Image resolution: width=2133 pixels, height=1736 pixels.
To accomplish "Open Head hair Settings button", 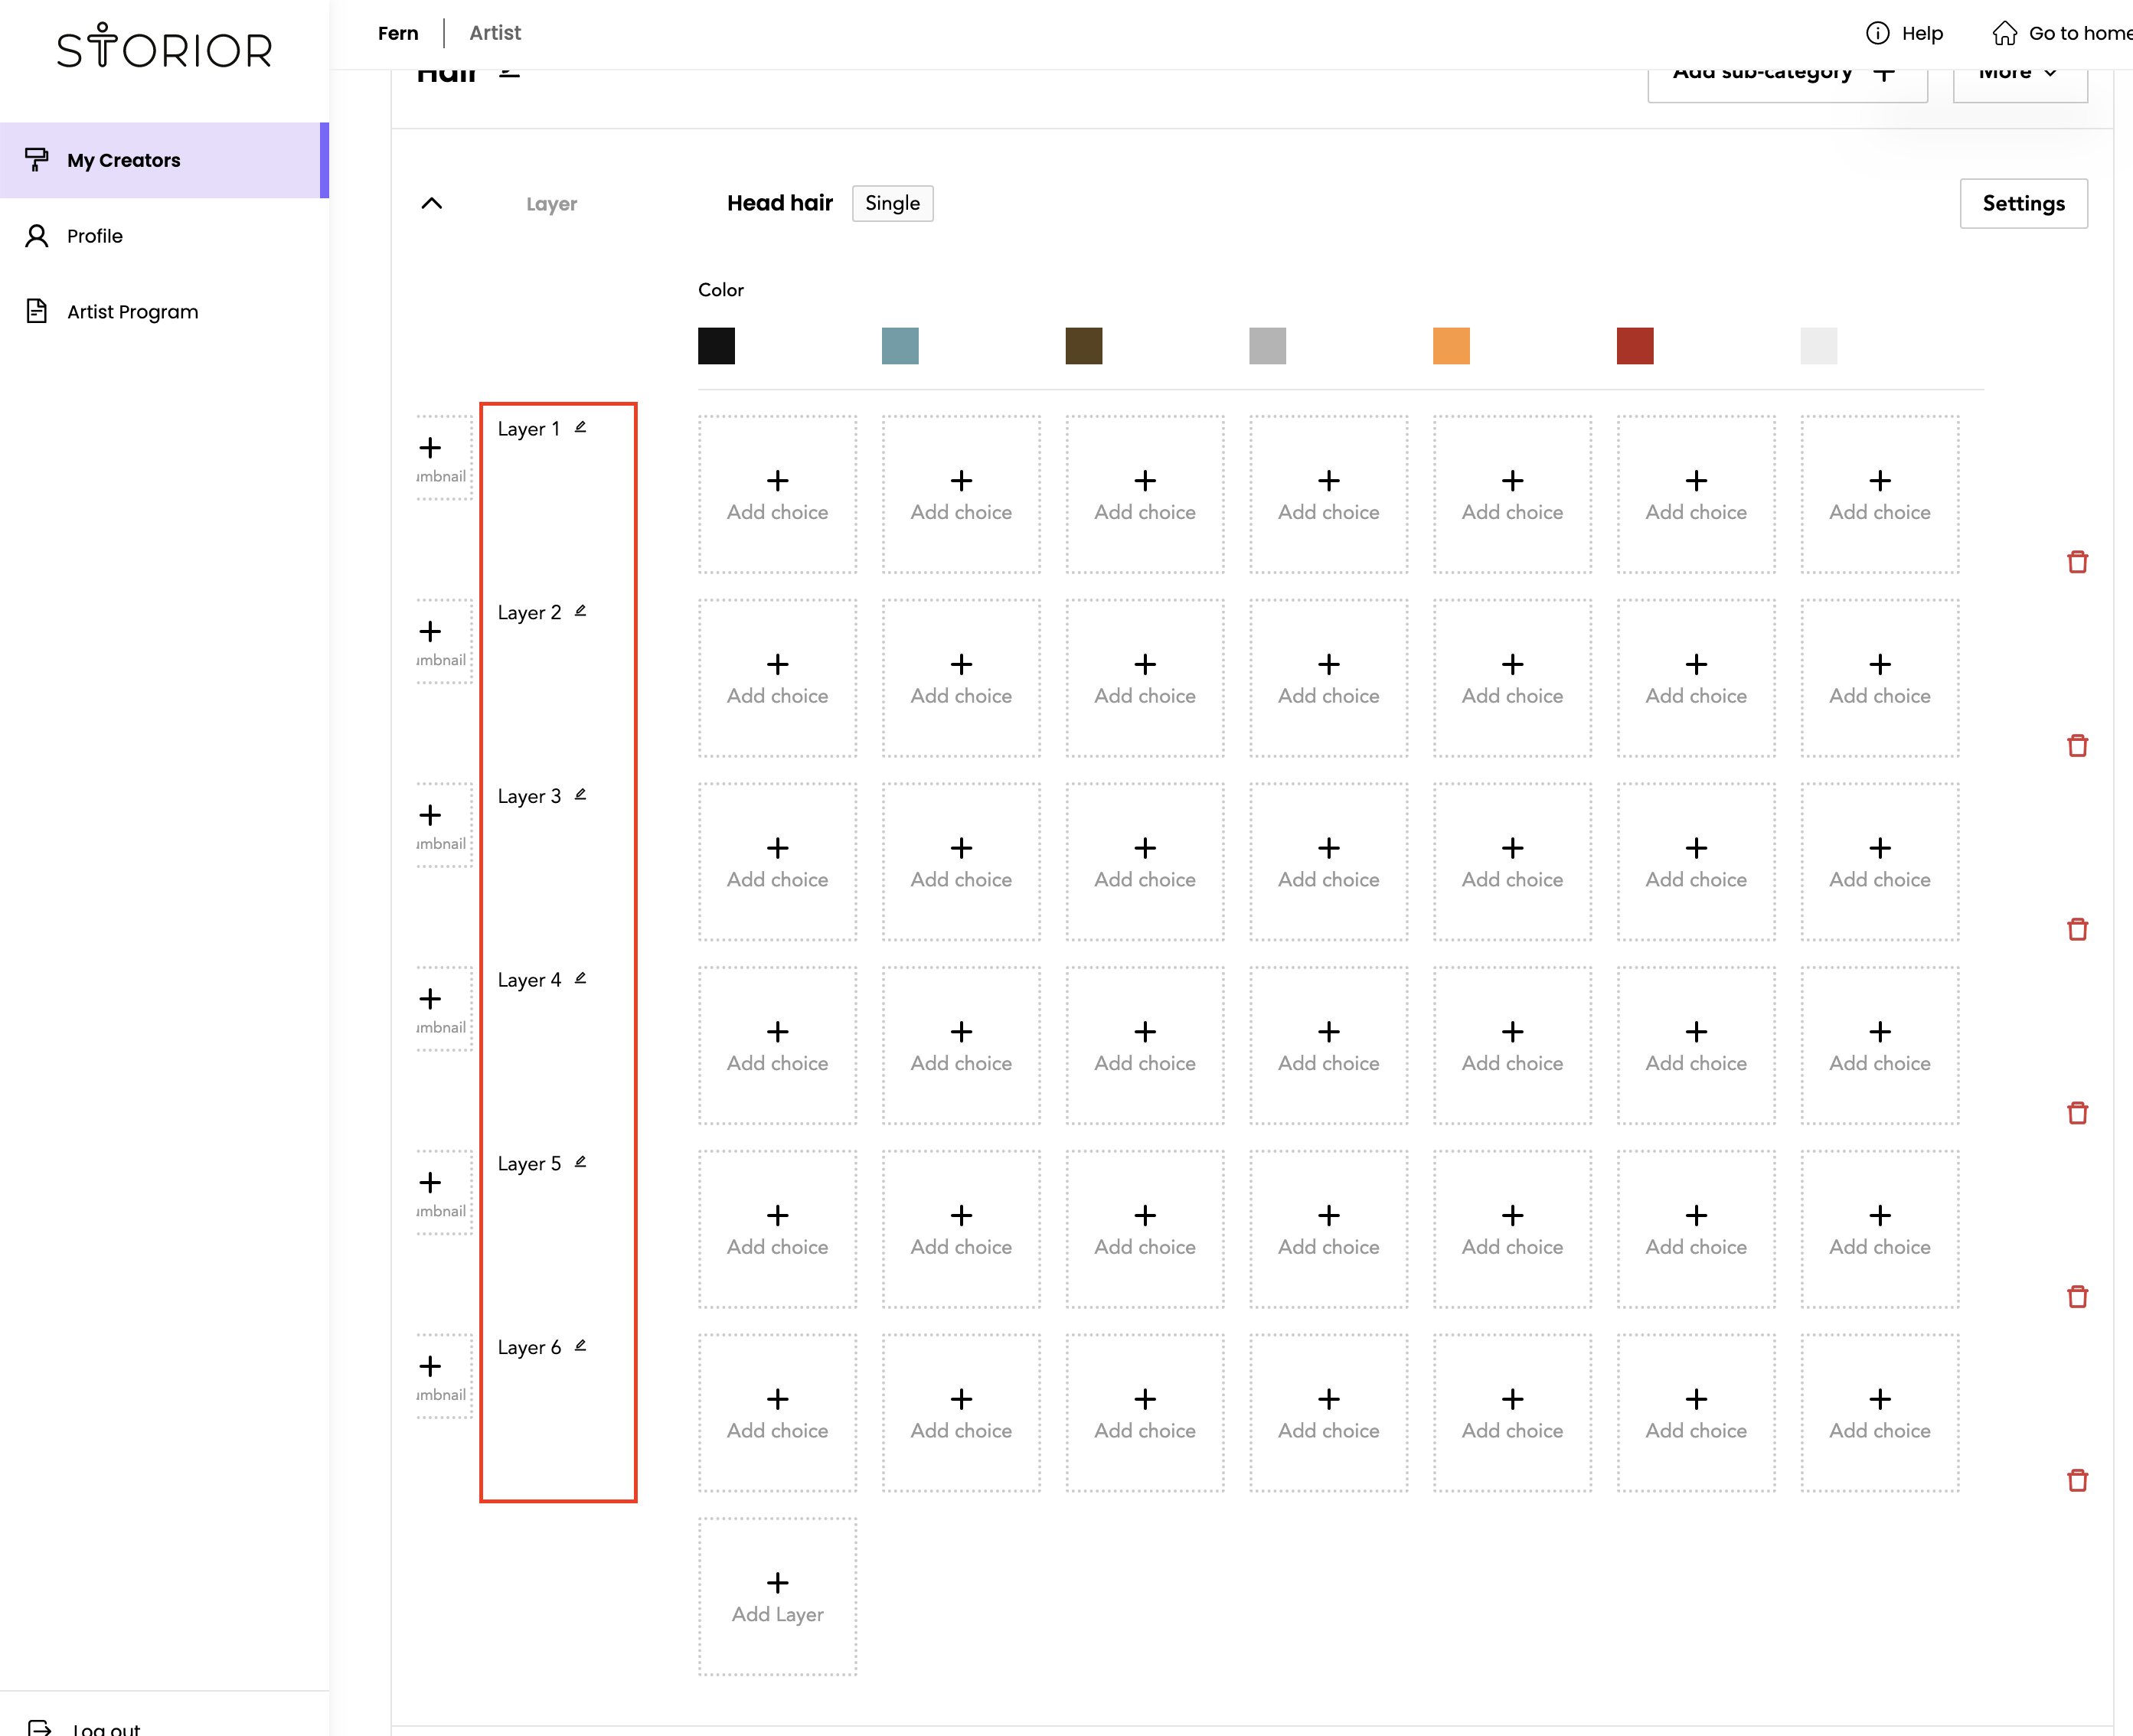I will (x=2023, y=203).
